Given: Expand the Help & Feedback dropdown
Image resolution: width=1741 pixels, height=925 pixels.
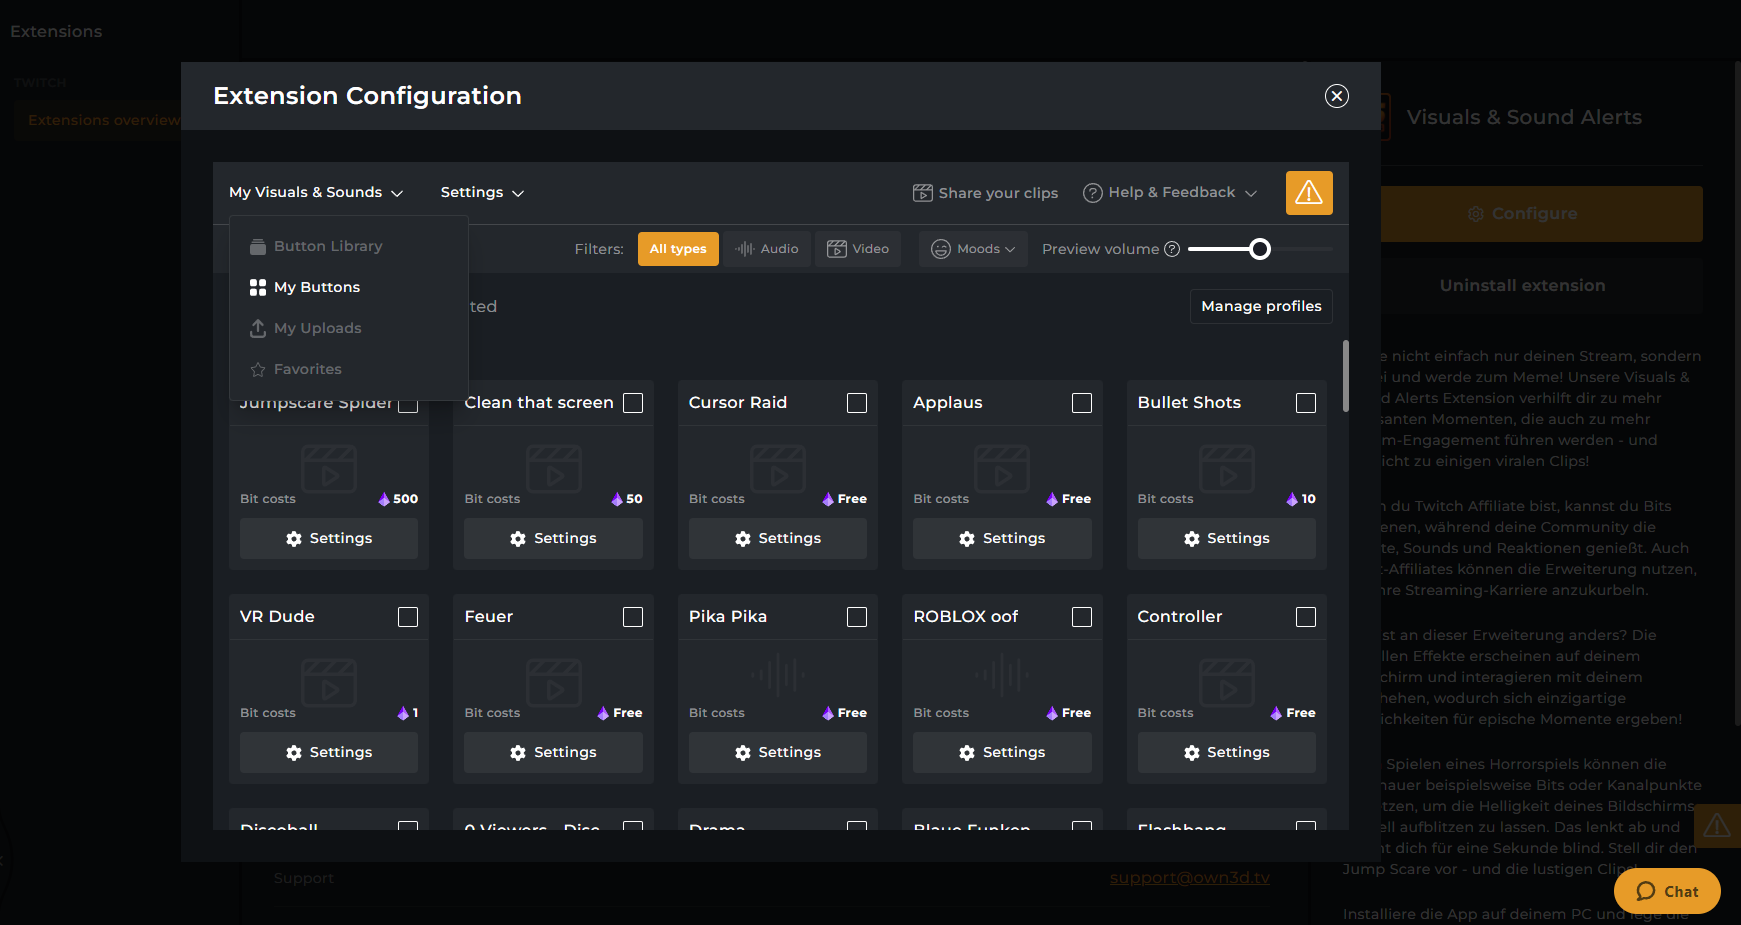Looking at the screenshot, I should coord(1170,193).
